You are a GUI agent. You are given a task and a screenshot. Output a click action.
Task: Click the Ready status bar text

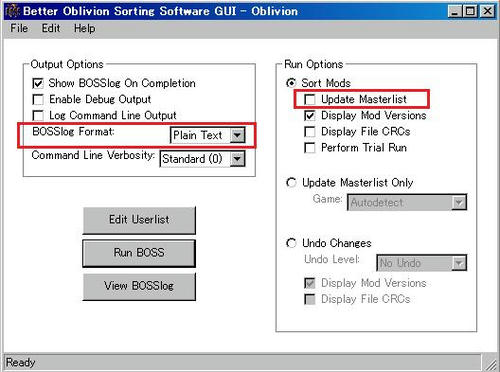tap(21, 362)
